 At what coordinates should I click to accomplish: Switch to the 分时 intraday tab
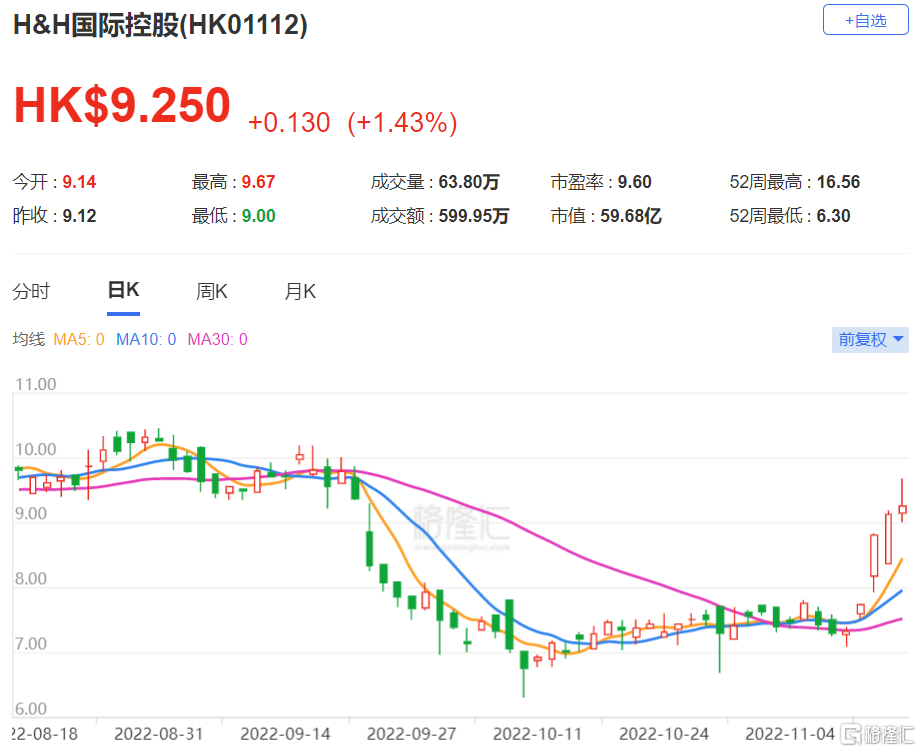[x=31, y=291]
